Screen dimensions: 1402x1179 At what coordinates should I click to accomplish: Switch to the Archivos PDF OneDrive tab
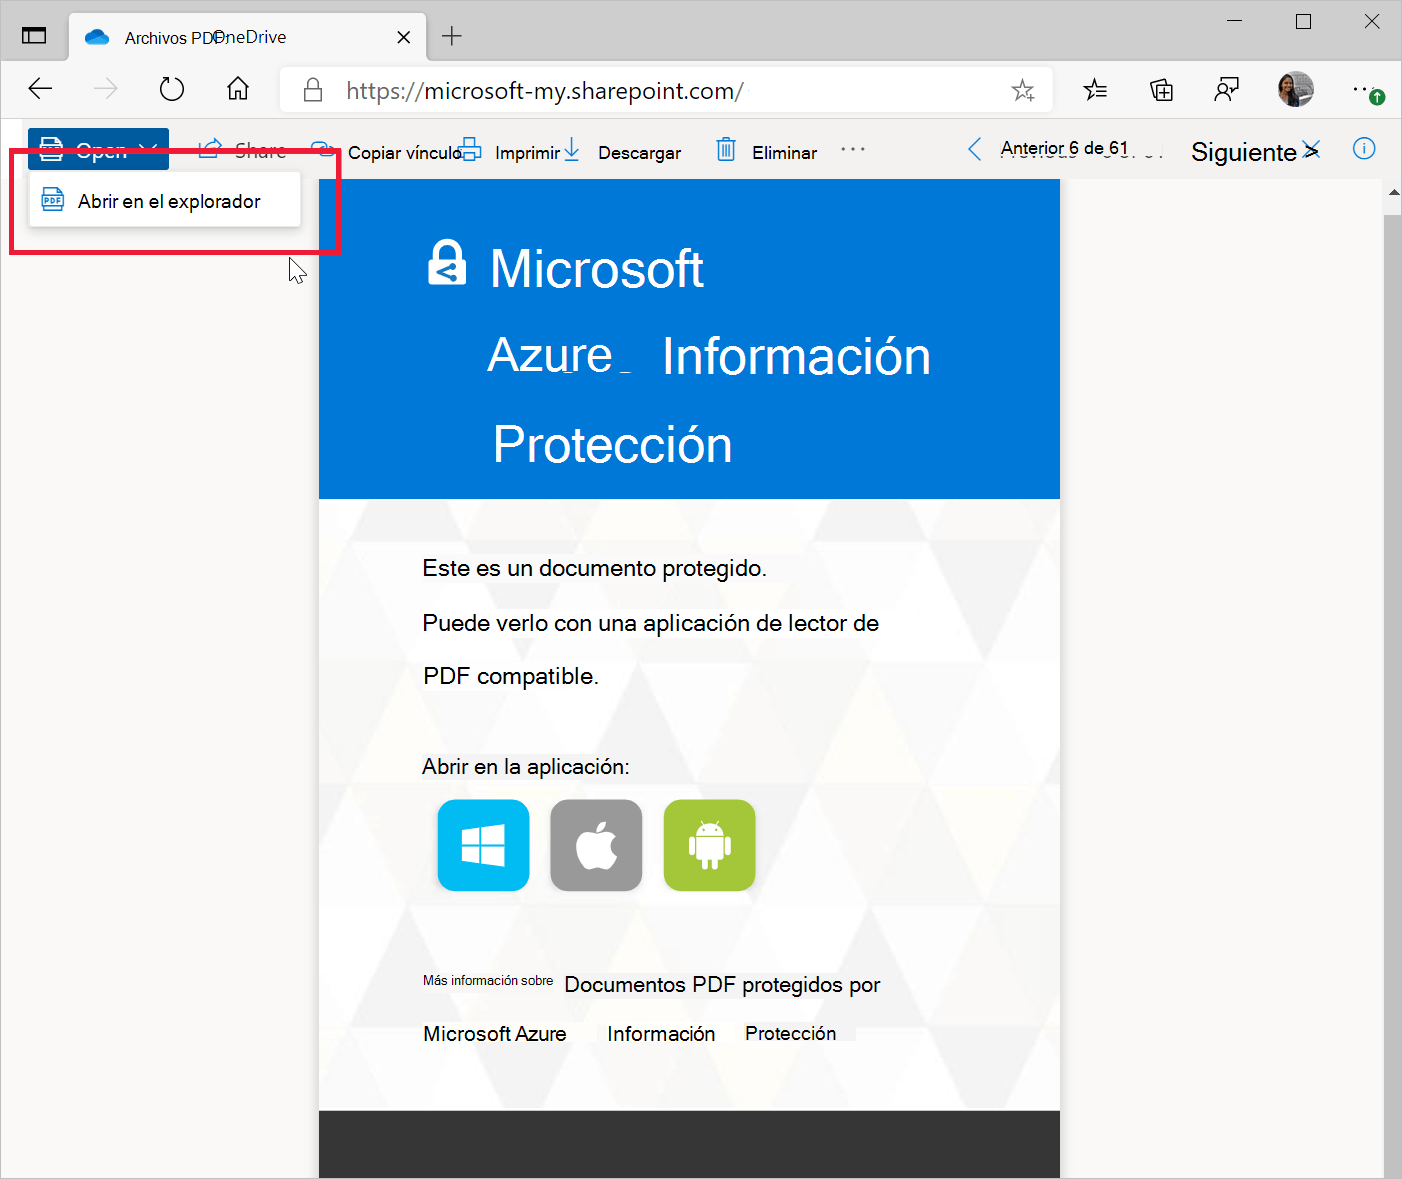point(230,36)
